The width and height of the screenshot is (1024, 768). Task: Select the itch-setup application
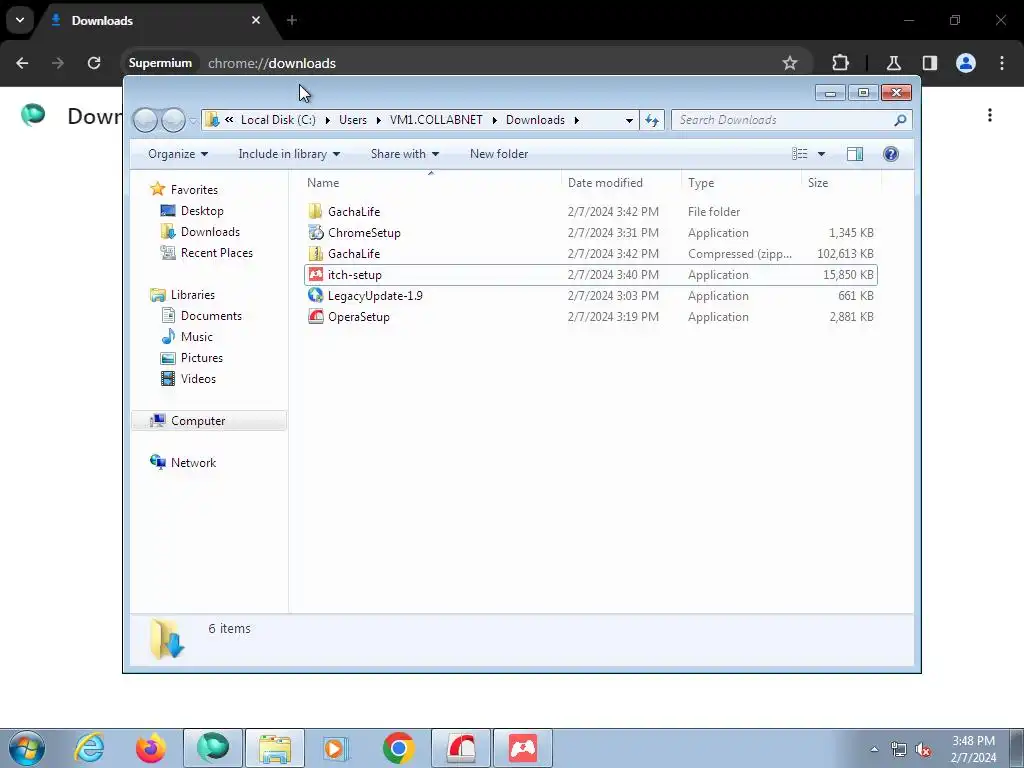[591, 275]
